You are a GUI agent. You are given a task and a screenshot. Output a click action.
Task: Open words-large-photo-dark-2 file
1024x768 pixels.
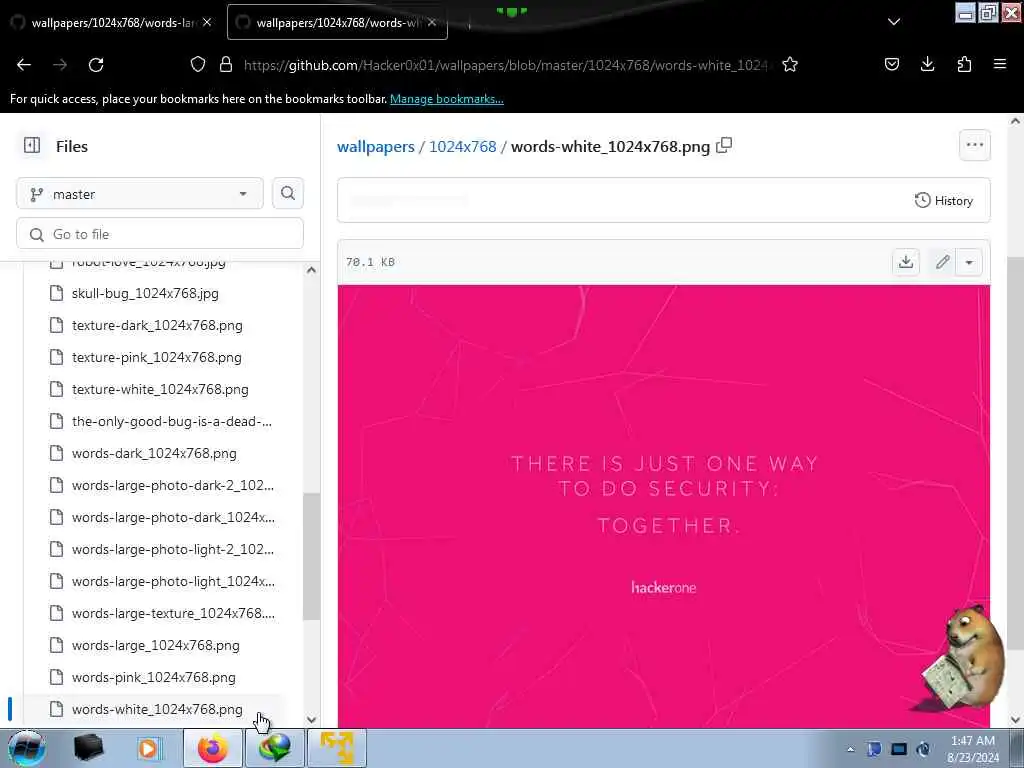172,485
